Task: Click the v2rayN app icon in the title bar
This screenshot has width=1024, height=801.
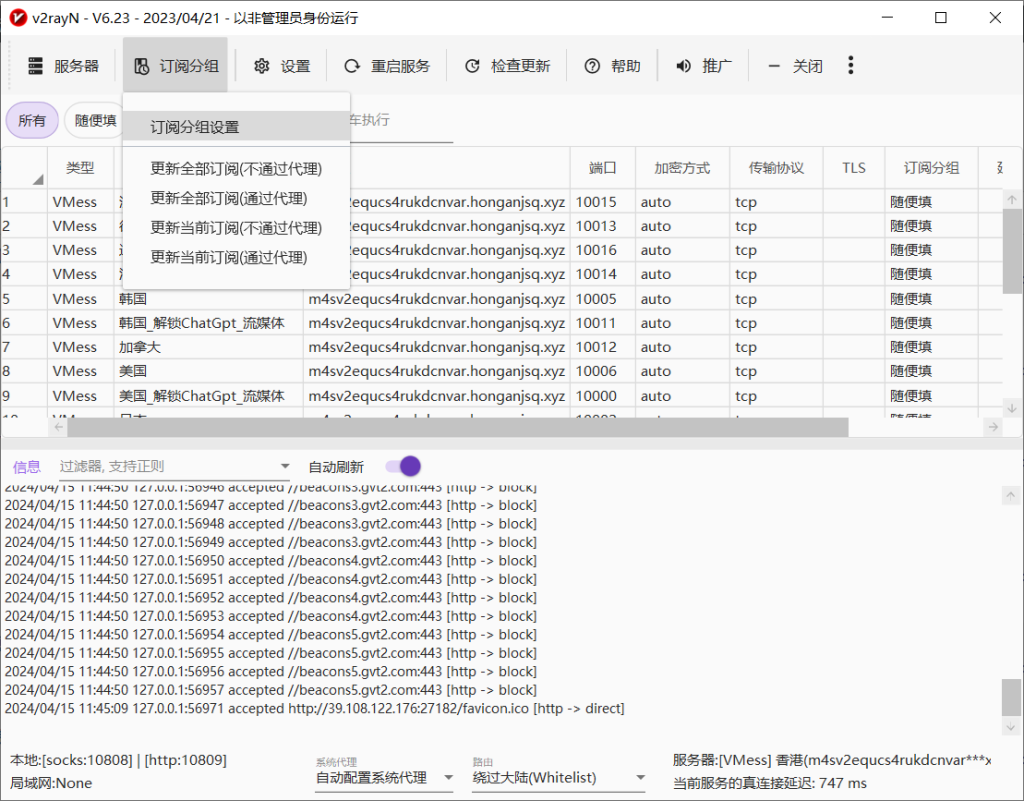Action: [17, 17]
